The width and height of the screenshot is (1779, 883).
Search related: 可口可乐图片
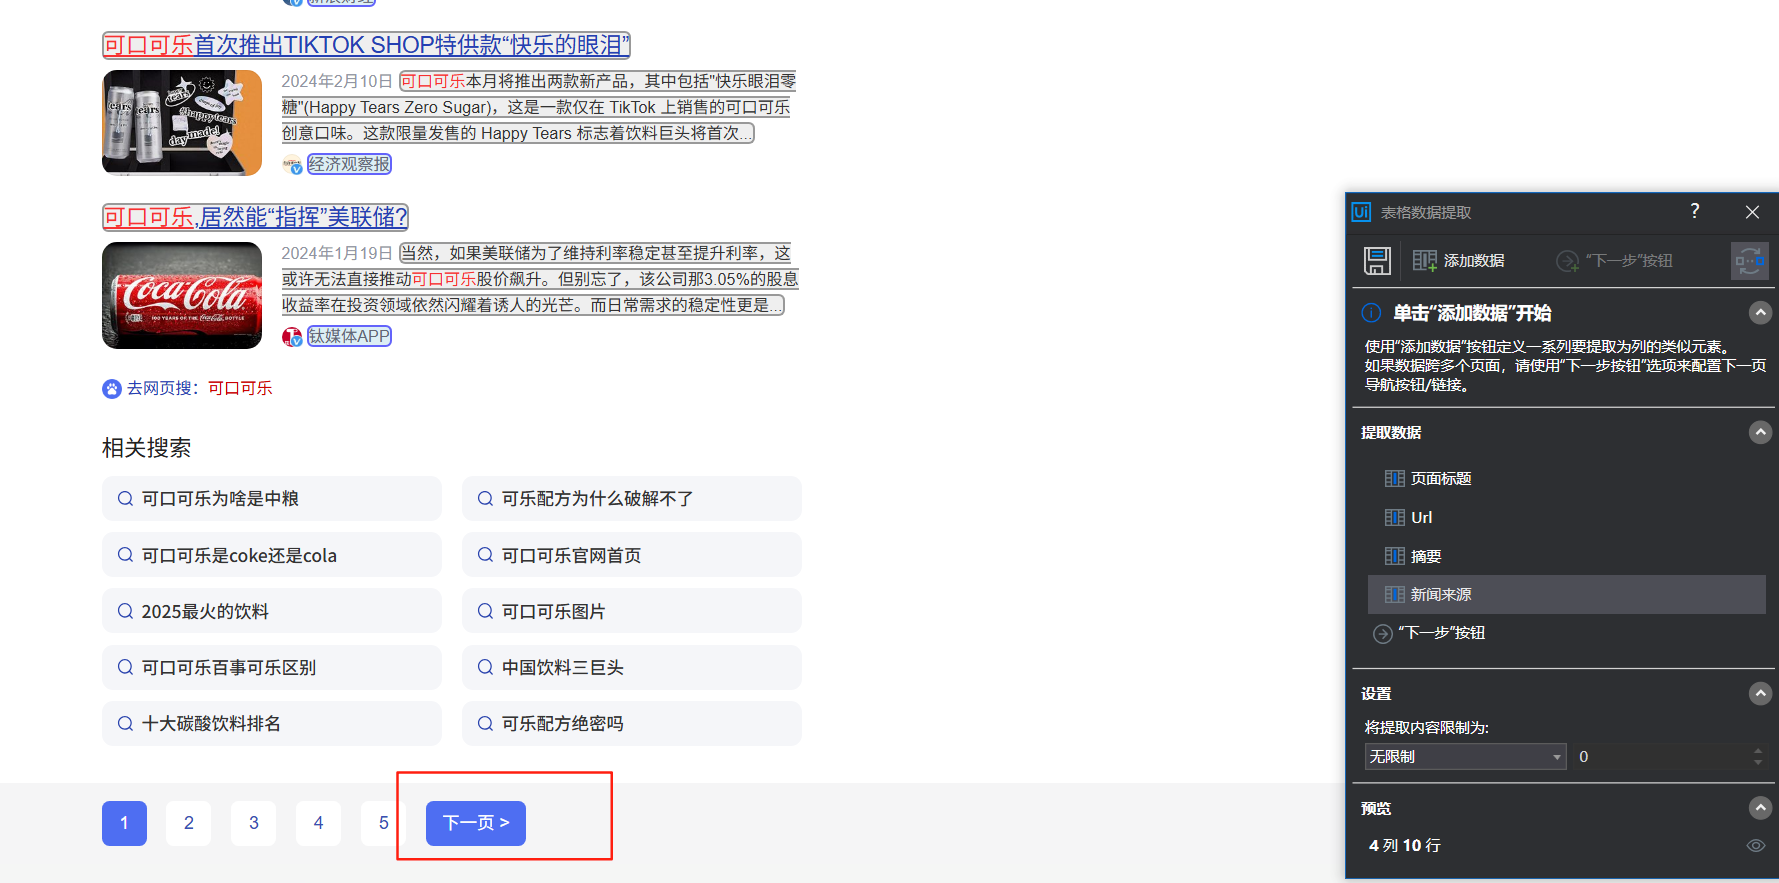point(632,611)
